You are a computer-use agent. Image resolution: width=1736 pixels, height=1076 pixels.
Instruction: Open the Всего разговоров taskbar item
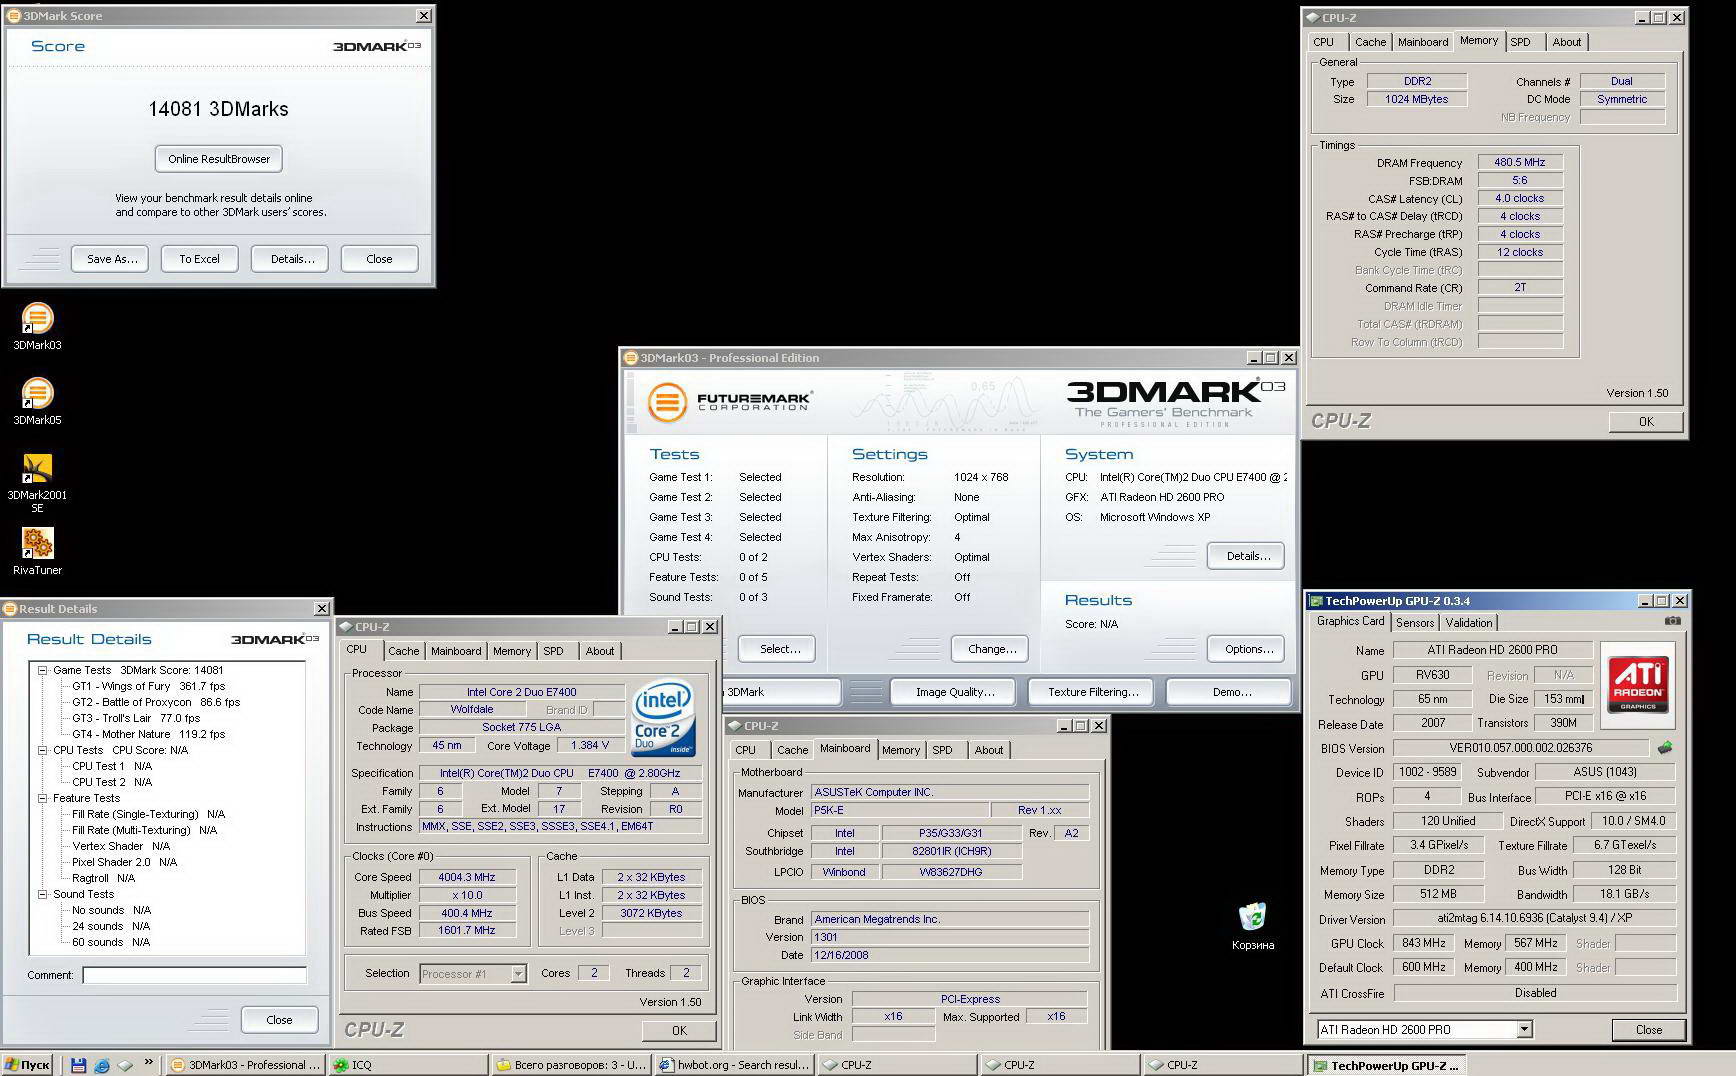click(571, 1065)
